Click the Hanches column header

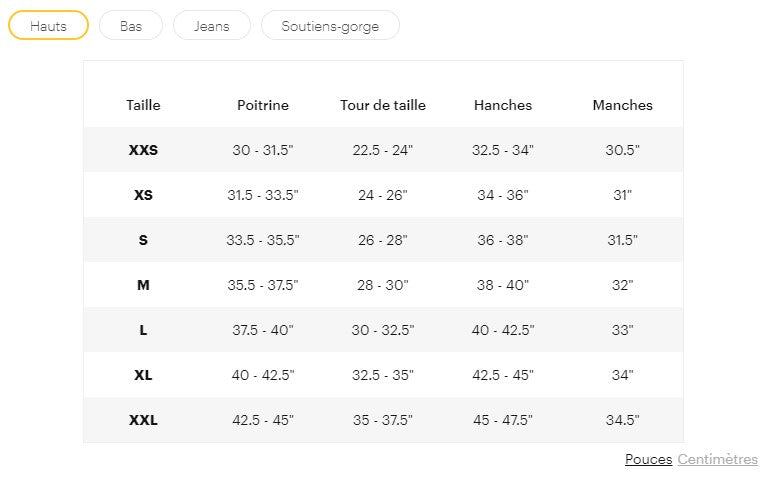pyautogui.click(x=503, y=105)
